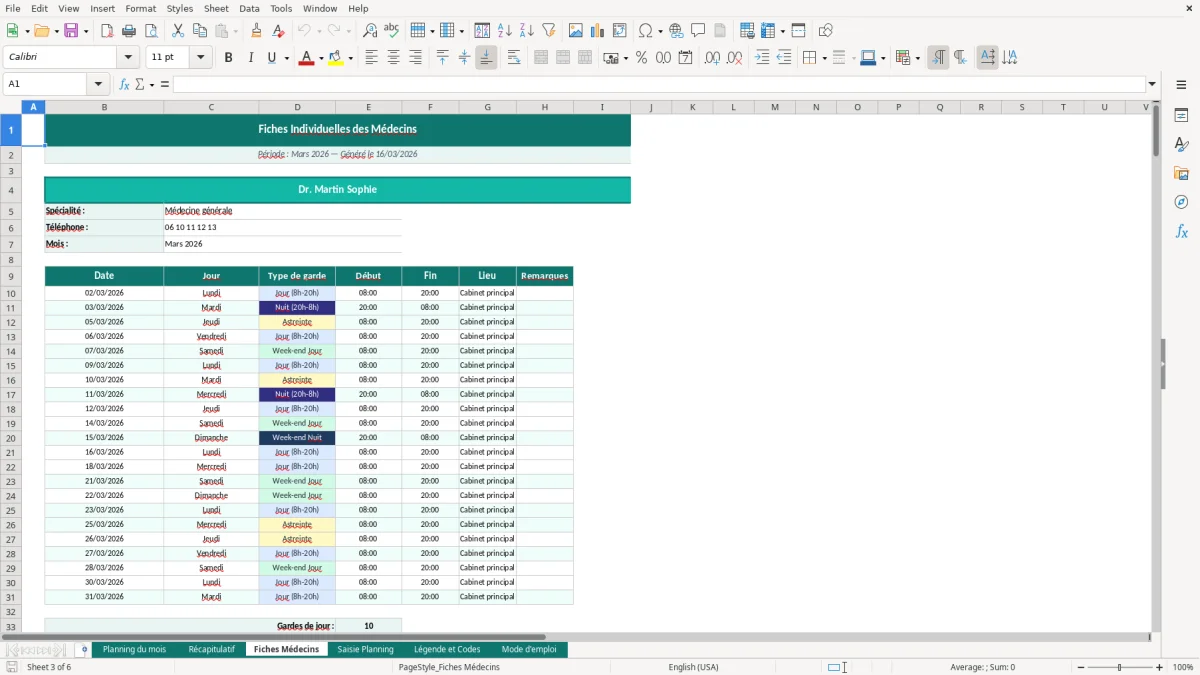
Task: Click the Format as Percent icon
Action: [641, 58]
